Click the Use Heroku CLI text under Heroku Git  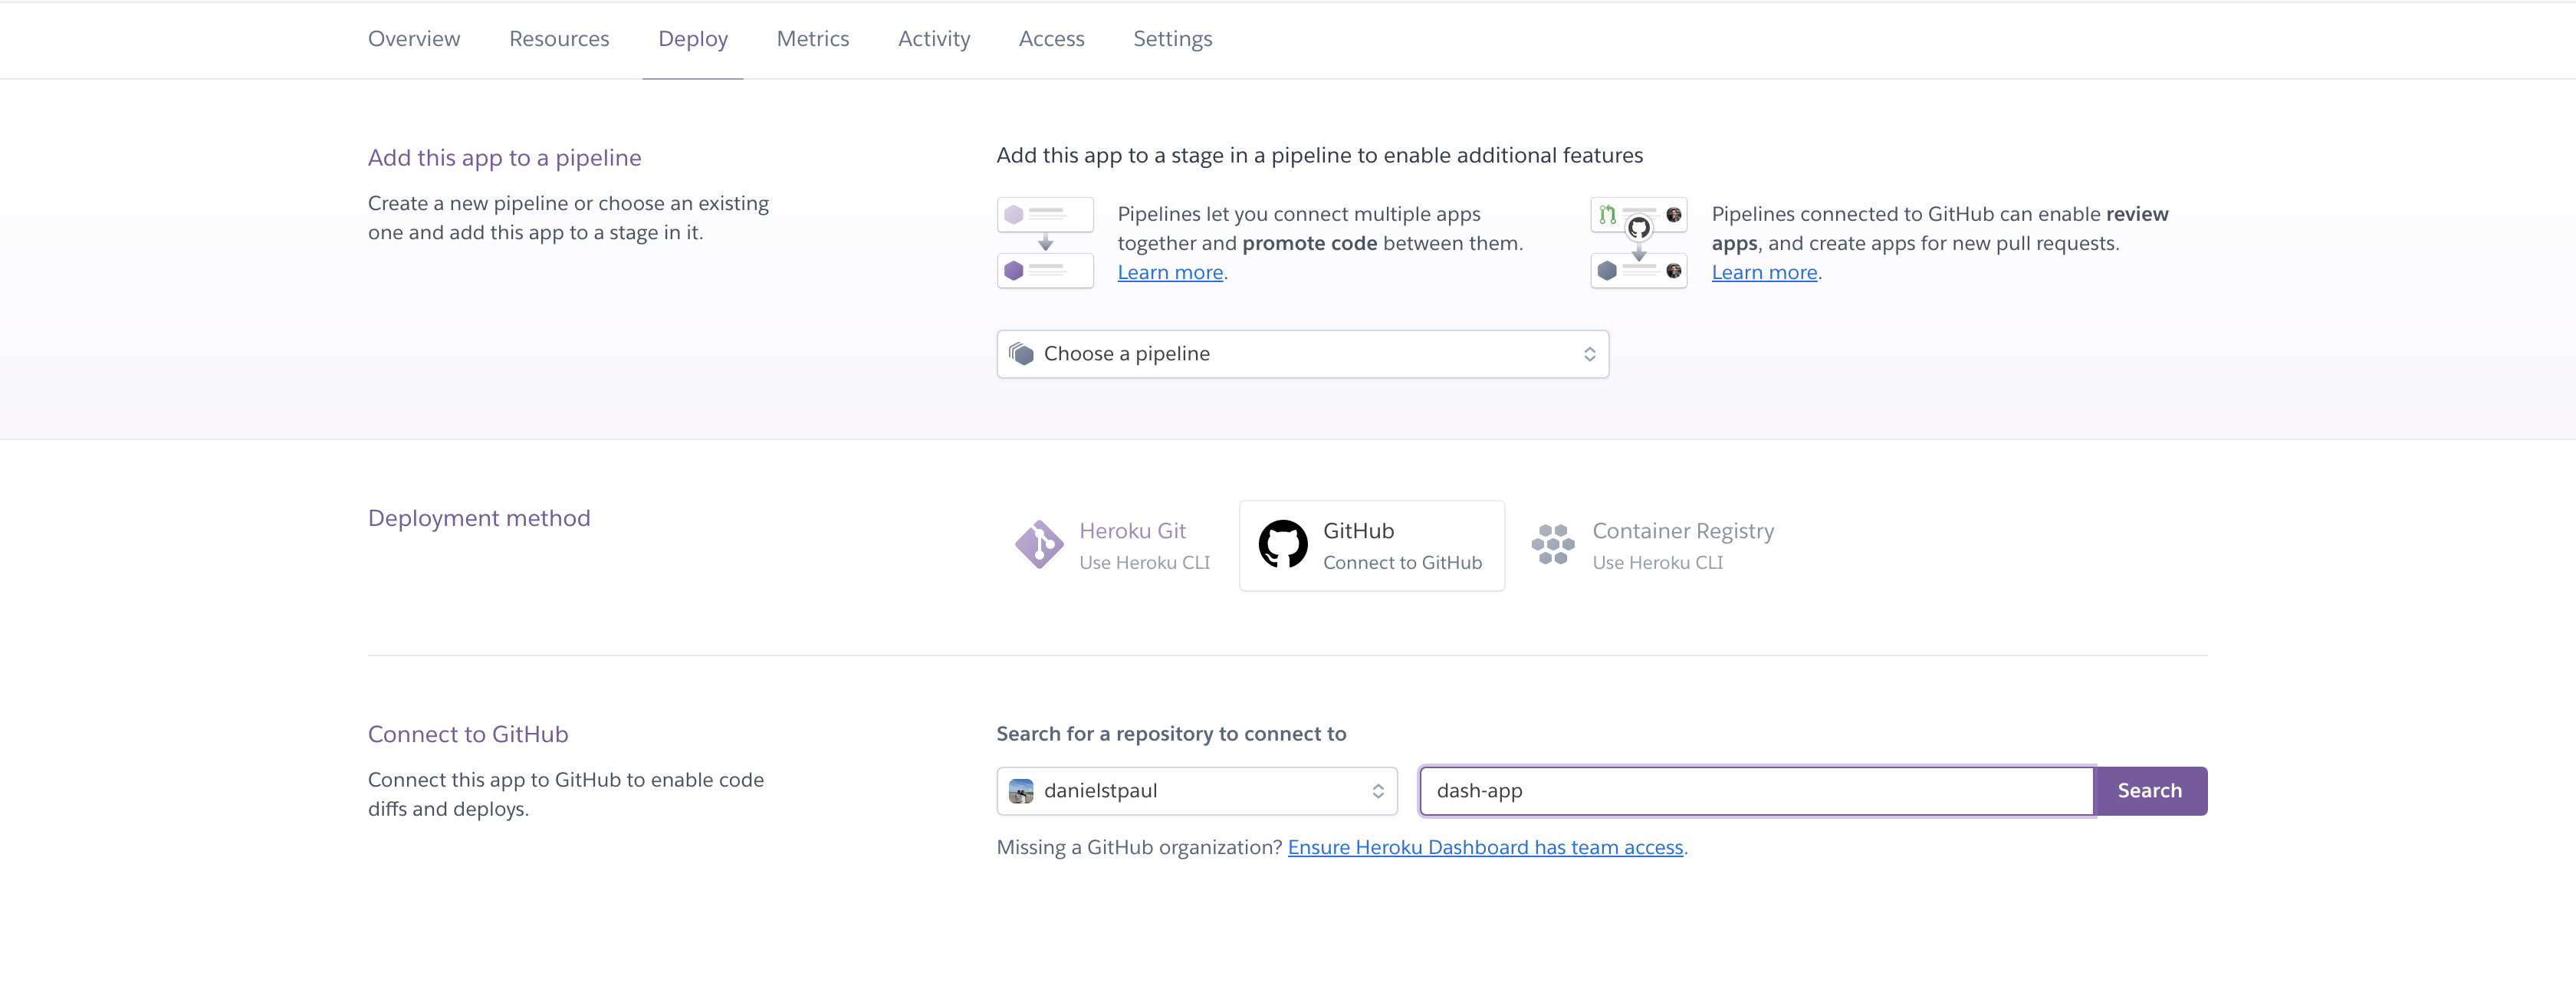pyautogui.click(x=1144, y=563)
